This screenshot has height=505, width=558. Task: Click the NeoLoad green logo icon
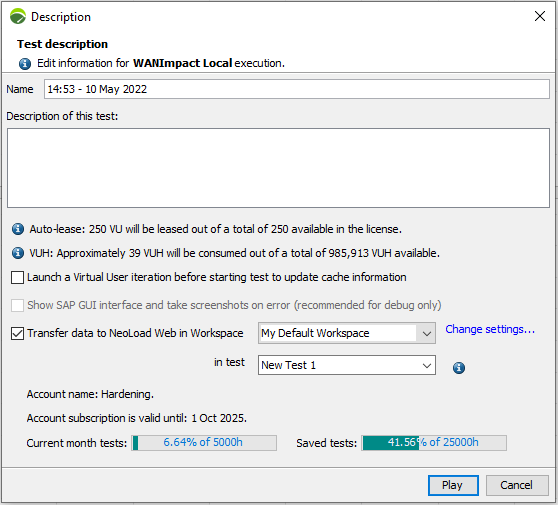point(18,16)
